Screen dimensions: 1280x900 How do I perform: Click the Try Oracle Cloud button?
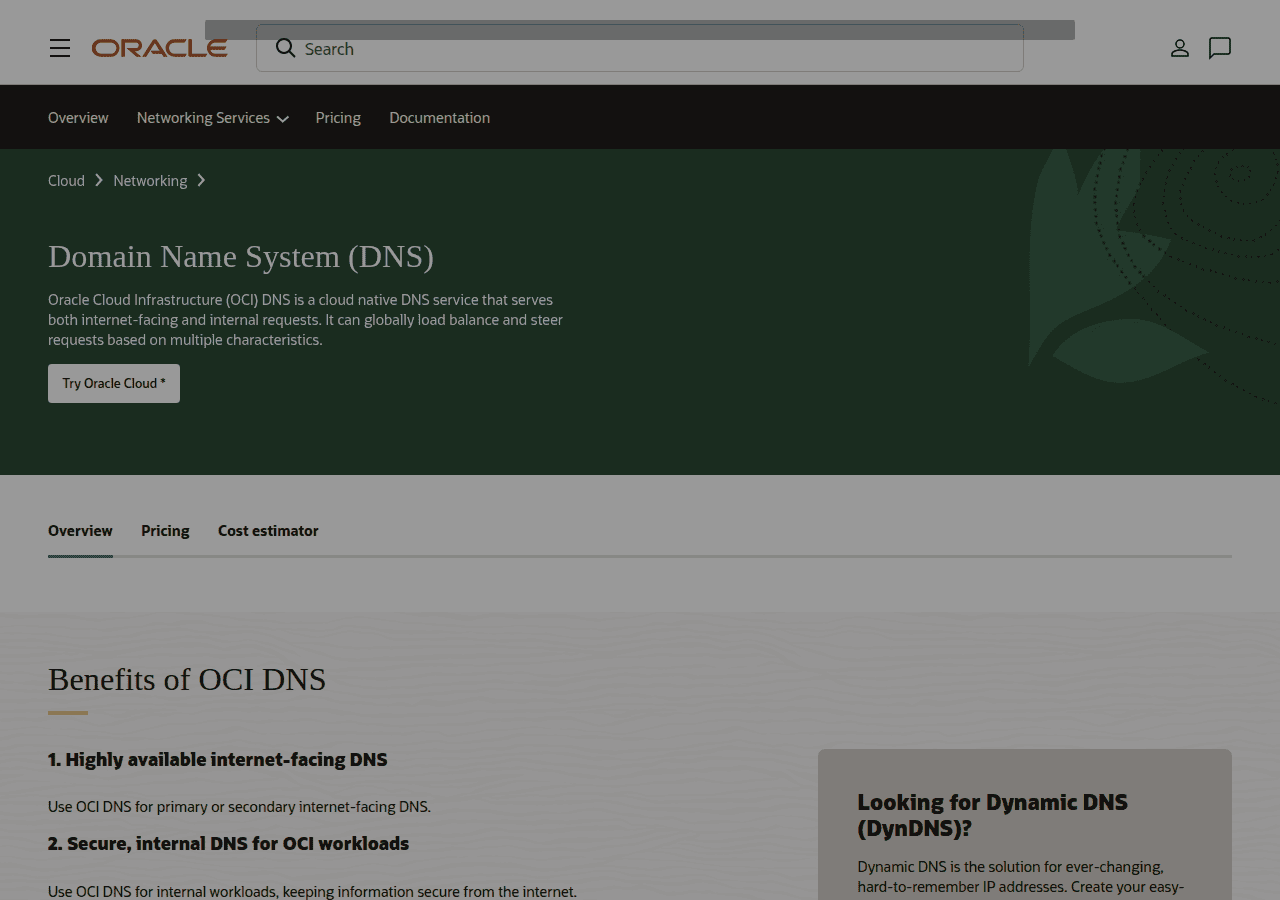click(114, 384)
